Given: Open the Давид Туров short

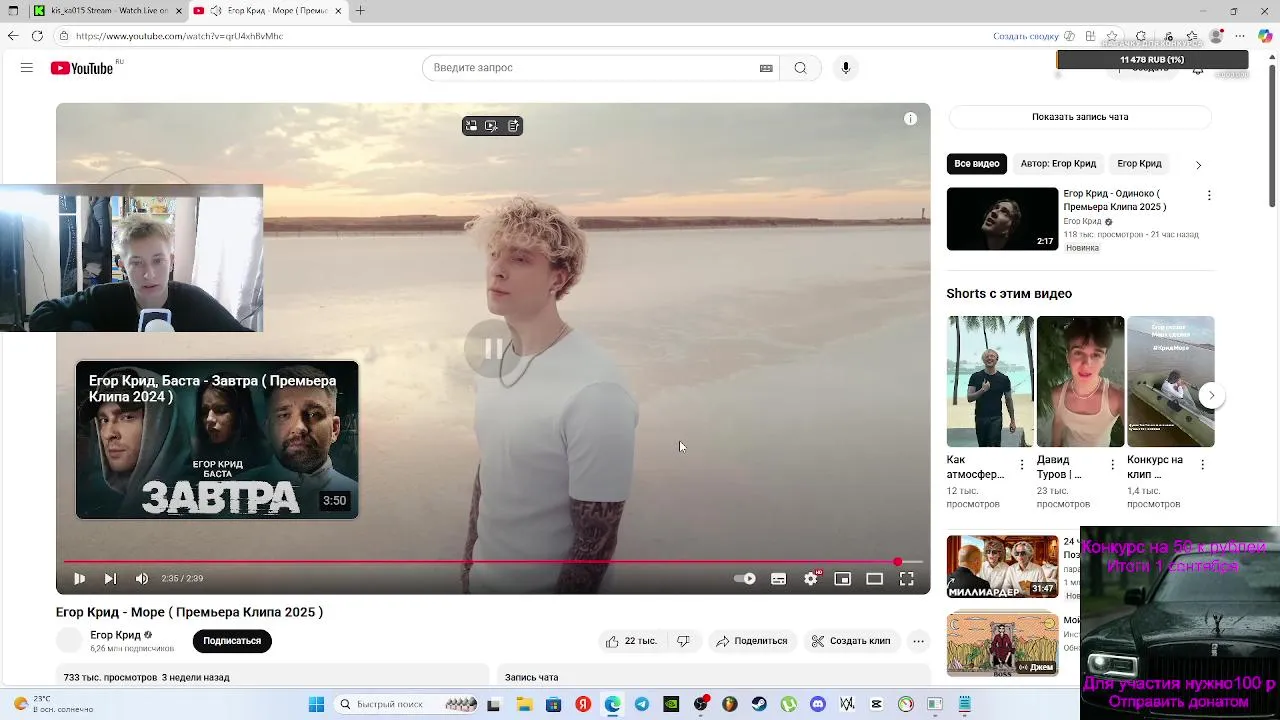Looking at the screenshot, I should (1080, 382).
